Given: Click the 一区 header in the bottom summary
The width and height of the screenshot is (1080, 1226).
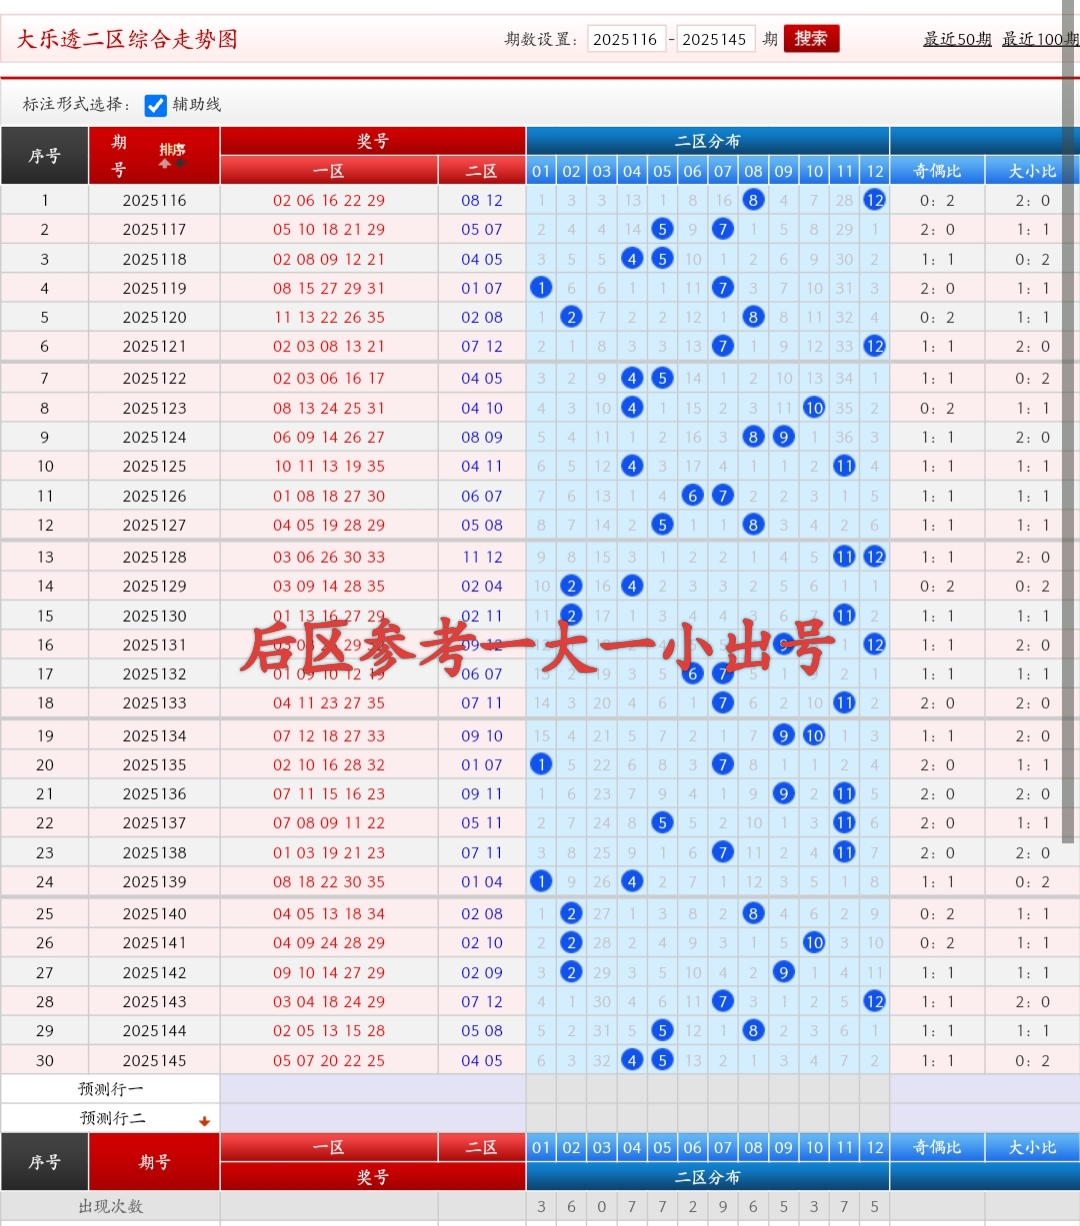Looking at the screenshot, I should (330, 1147).
